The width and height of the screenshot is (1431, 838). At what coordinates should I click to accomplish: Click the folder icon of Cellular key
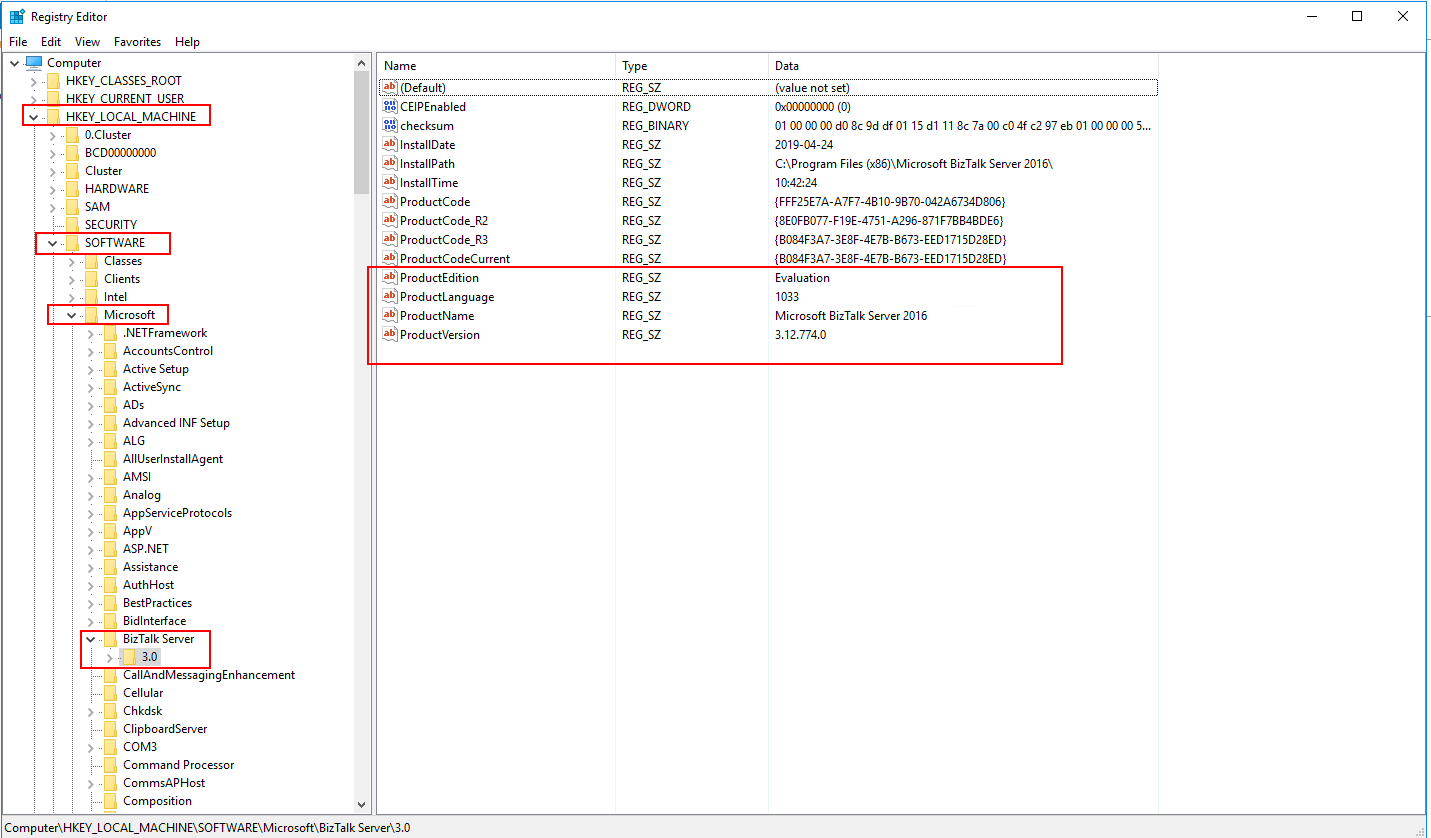(x=110, y=693)
